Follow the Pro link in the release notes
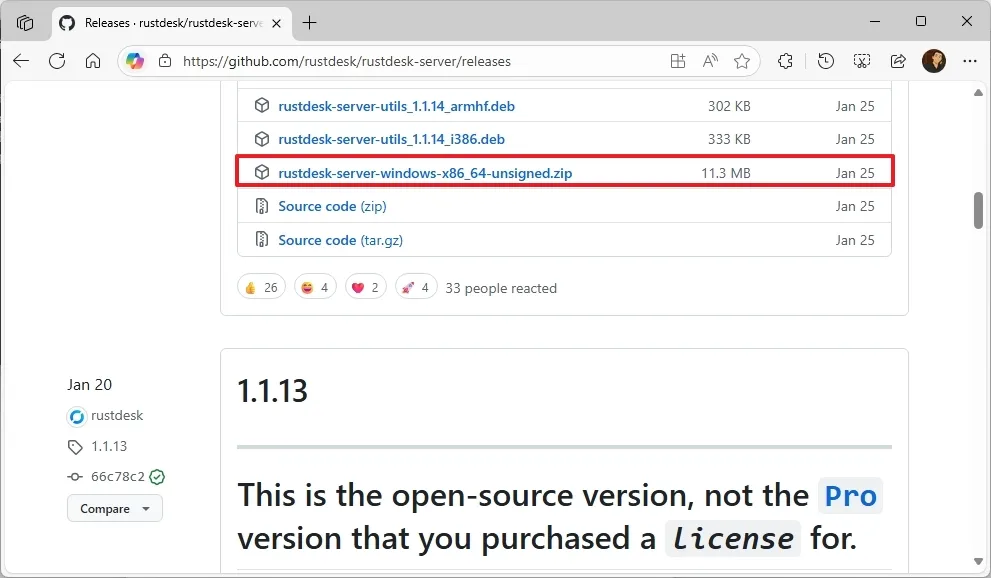This screenshot has height=578, width=991. pos(850,496)
